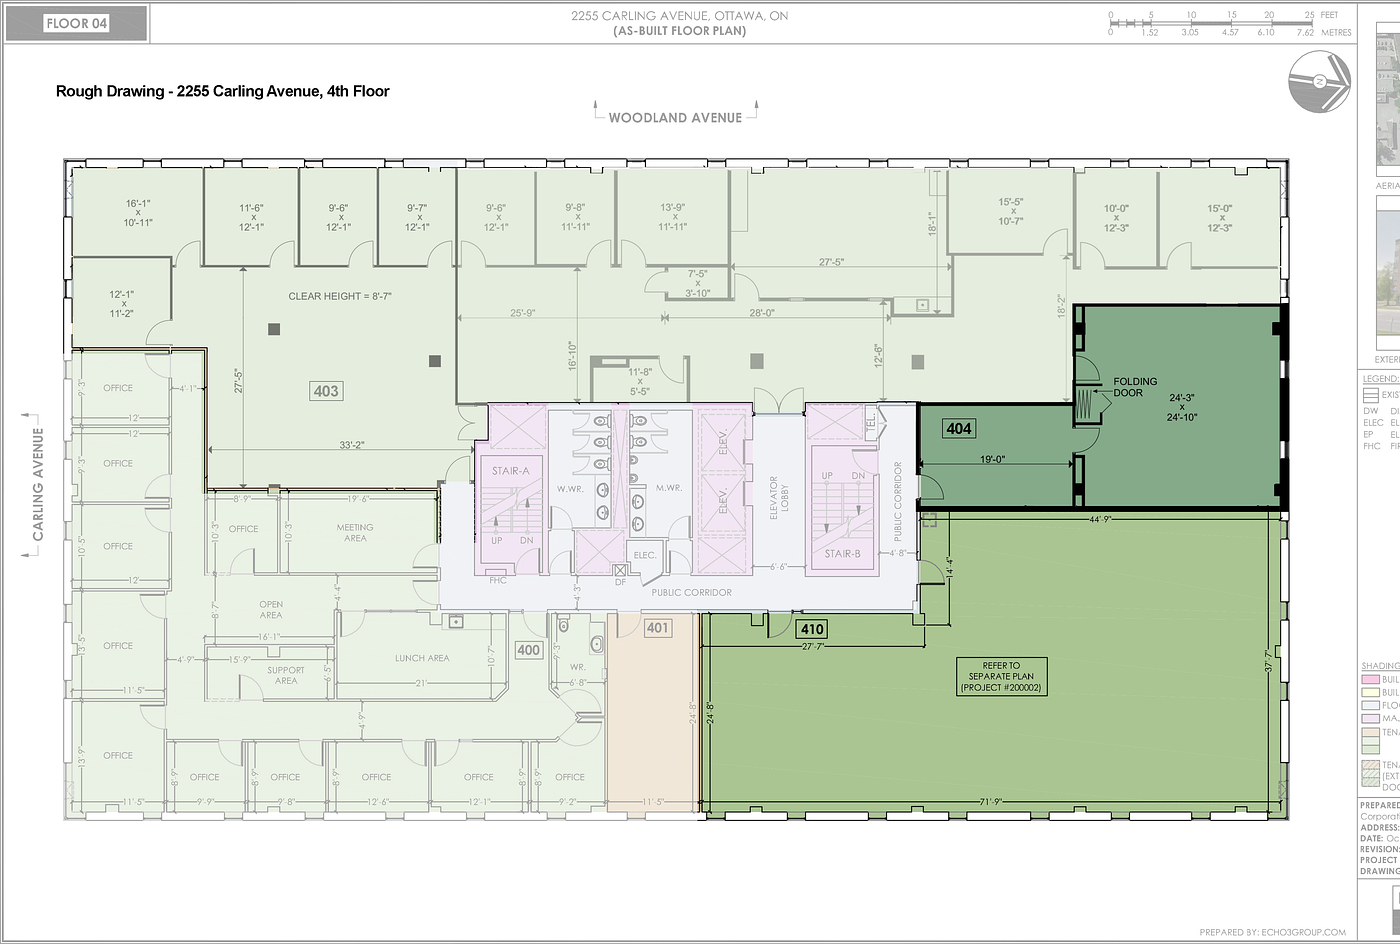The width and height of the screenshot is (1400, 944).
Task: Click the W.WR. washroom label
Action: 569,489
